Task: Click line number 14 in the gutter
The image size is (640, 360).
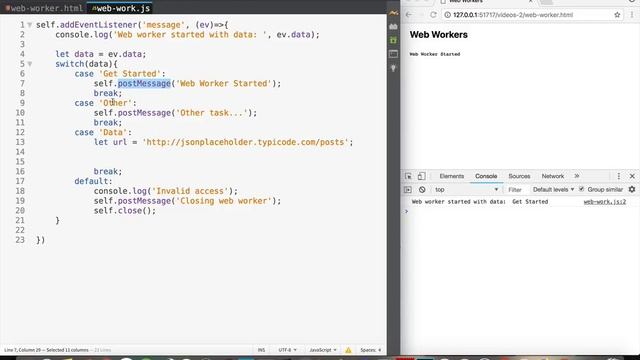Action: pos(20,152)
